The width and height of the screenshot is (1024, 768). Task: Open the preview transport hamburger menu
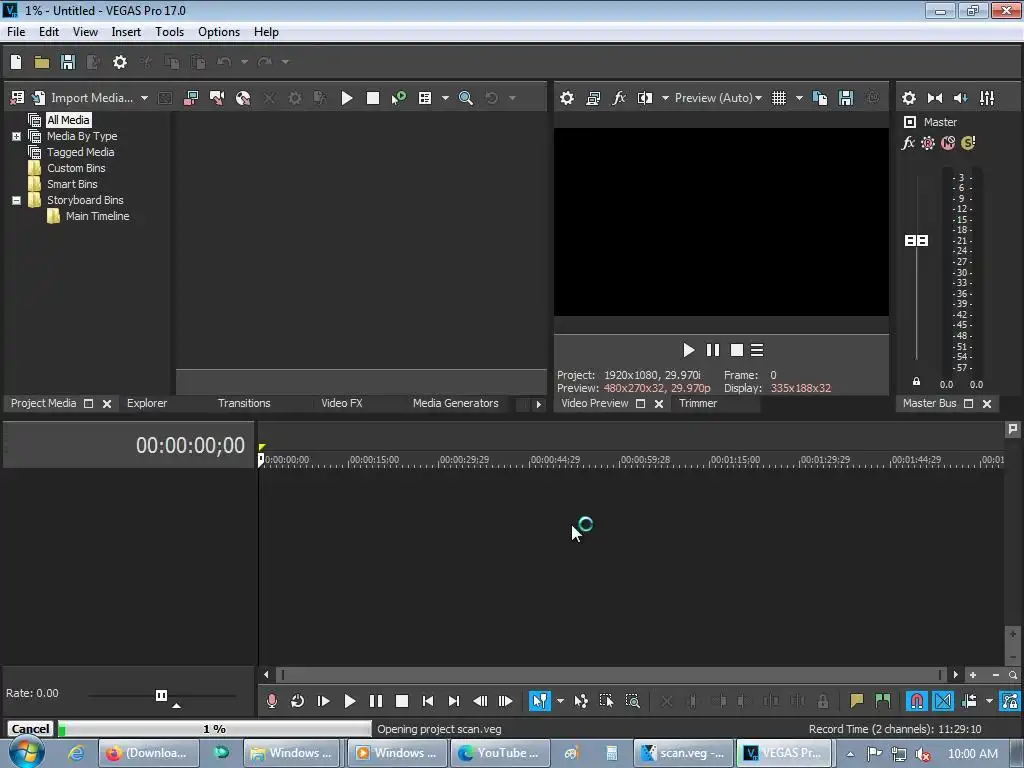point(757,351)
